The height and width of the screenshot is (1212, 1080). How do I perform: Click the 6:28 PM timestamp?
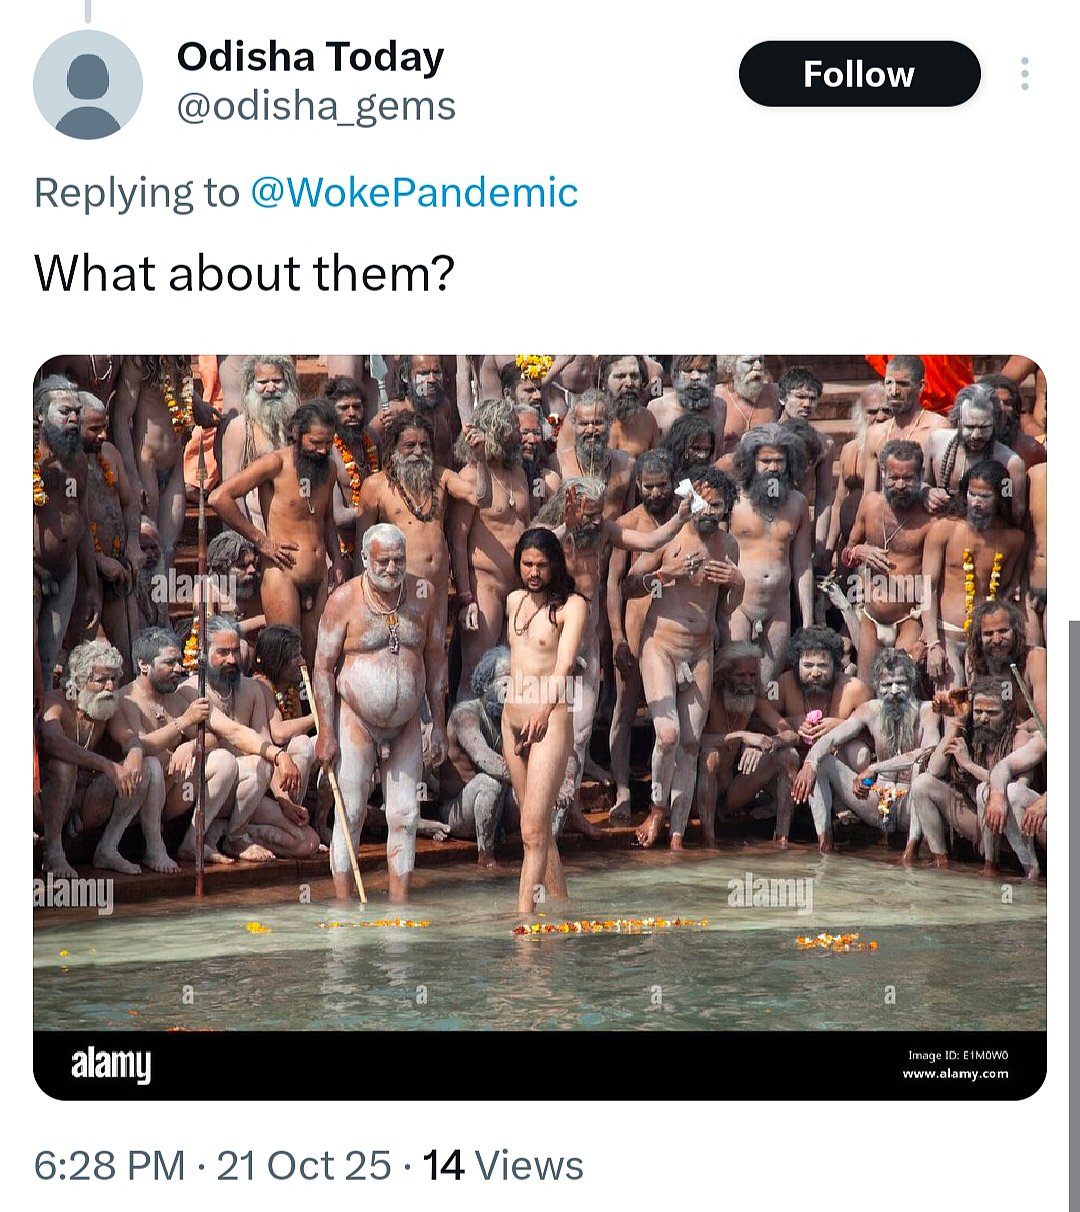110,1166
